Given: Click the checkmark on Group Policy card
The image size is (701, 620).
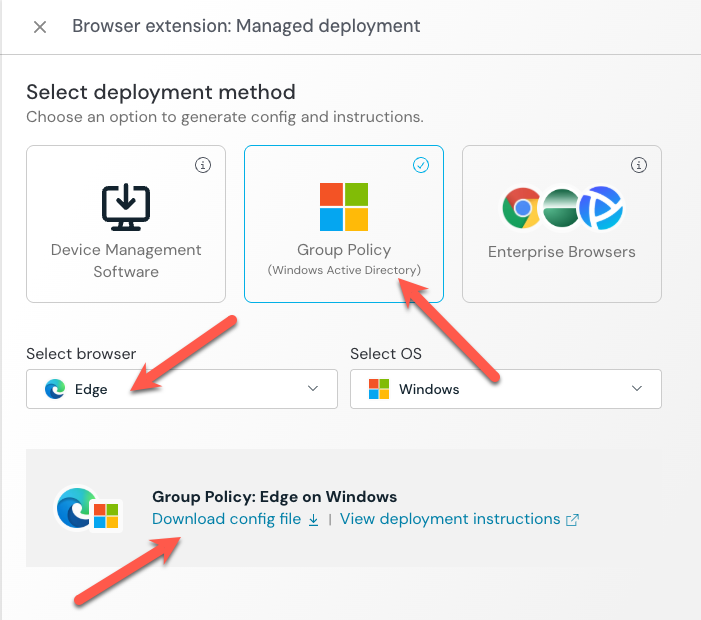Looking at the screenshot, I should pos(421,165).
